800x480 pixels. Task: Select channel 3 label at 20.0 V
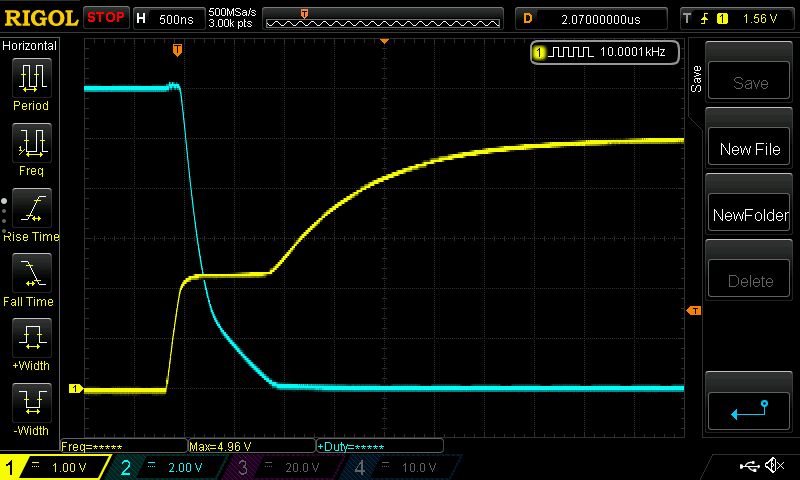tap(283, 467)
